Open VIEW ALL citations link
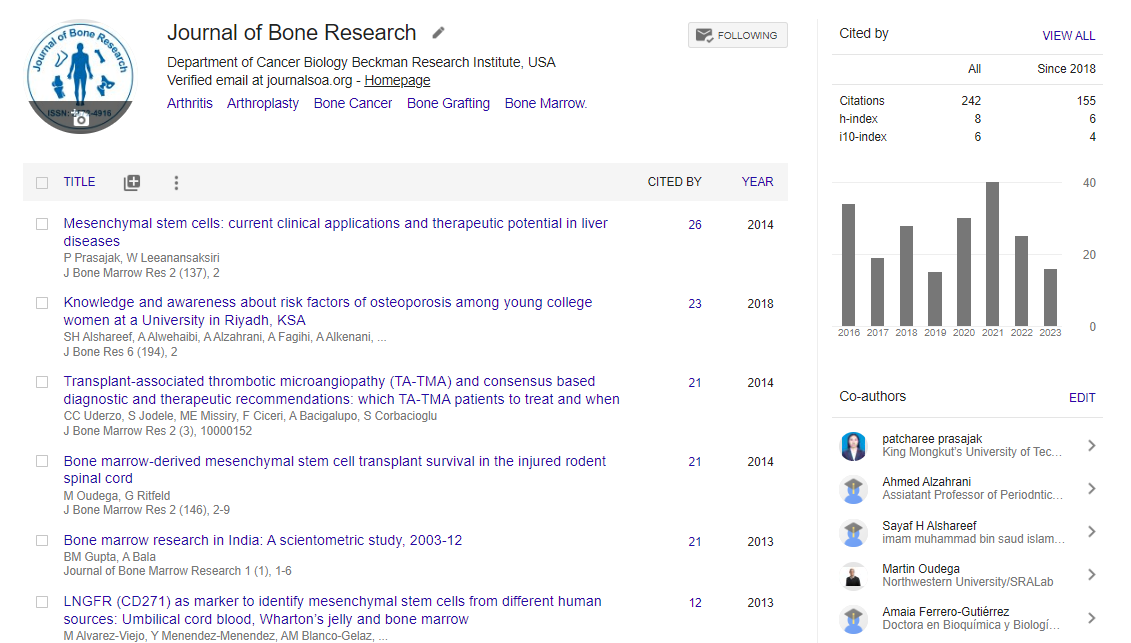1131x643 pixels. pos(1068,35)
